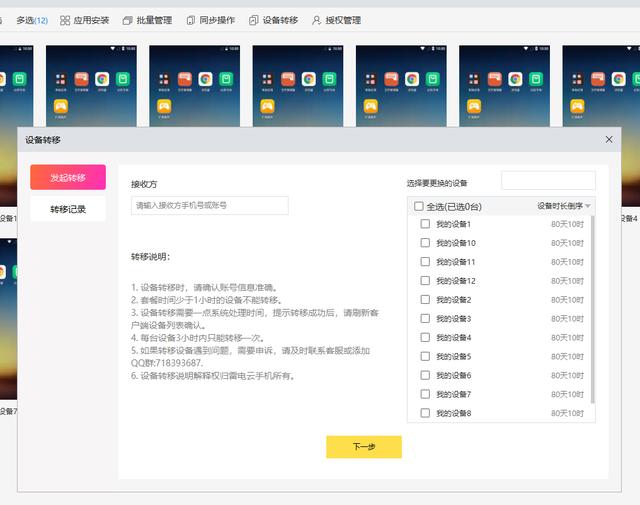The image size is (640, 505).
Task: Click the 接收方 label text
Action: (144, 184)
